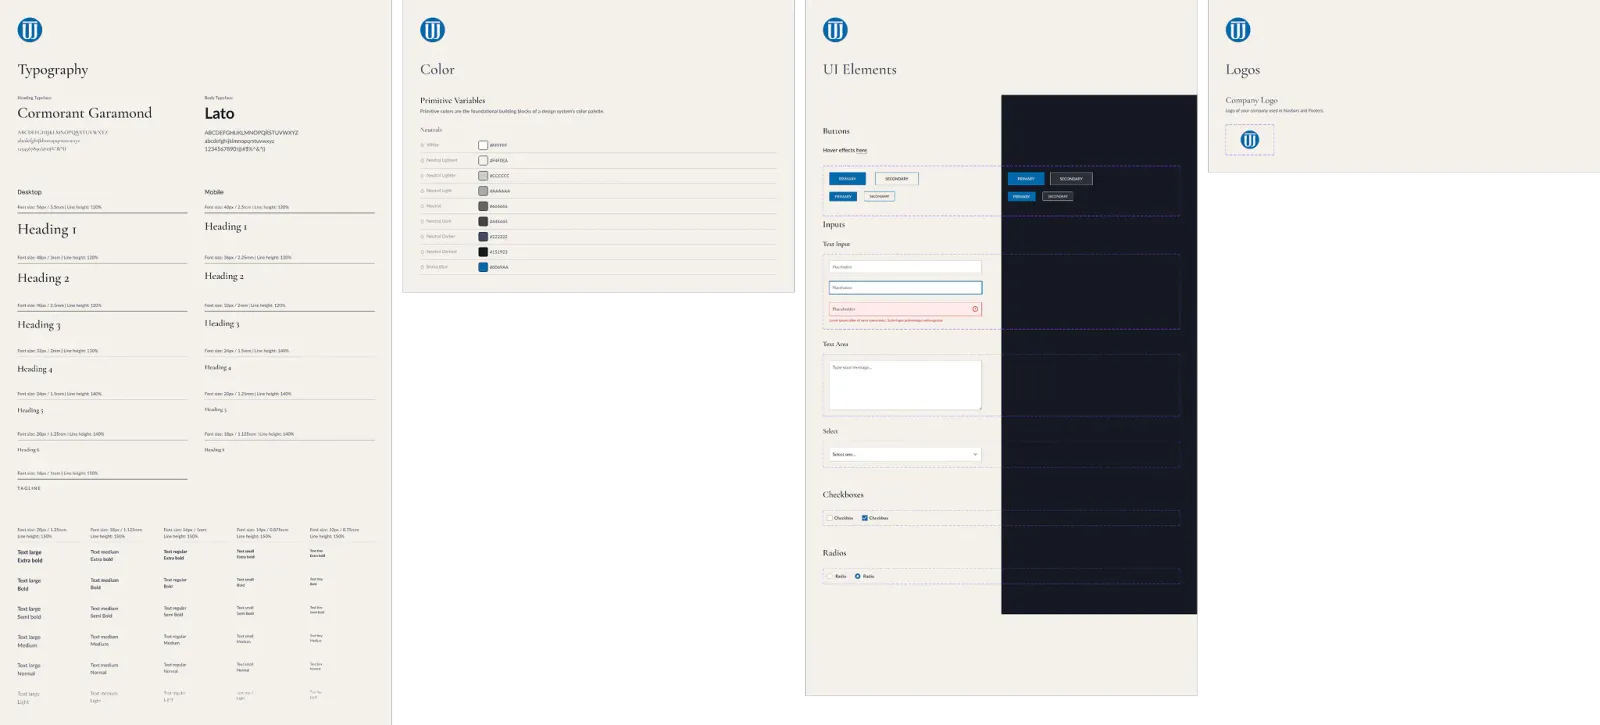Click the Mobile 'Heading 2' sample text

(x=224, y=276)
